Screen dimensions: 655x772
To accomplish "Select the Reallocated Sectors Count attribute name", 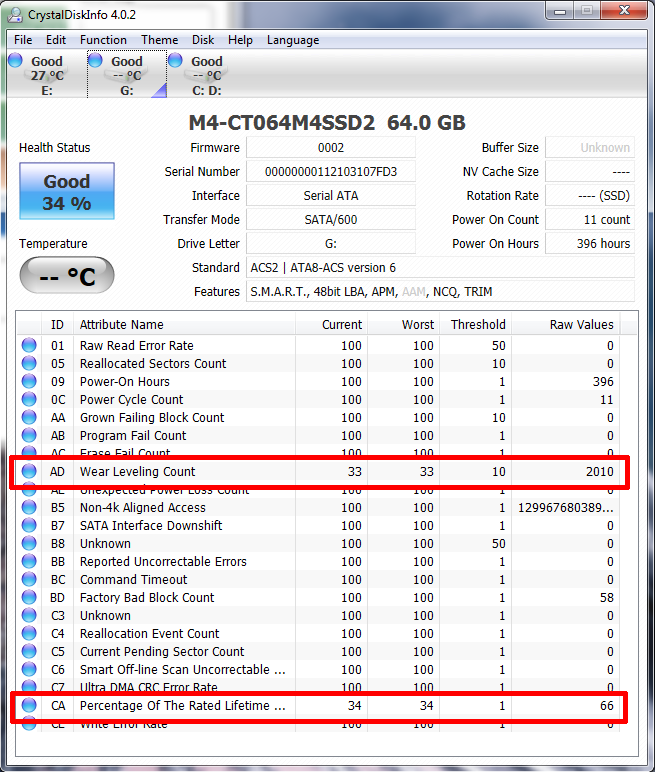I will (153, 364).
